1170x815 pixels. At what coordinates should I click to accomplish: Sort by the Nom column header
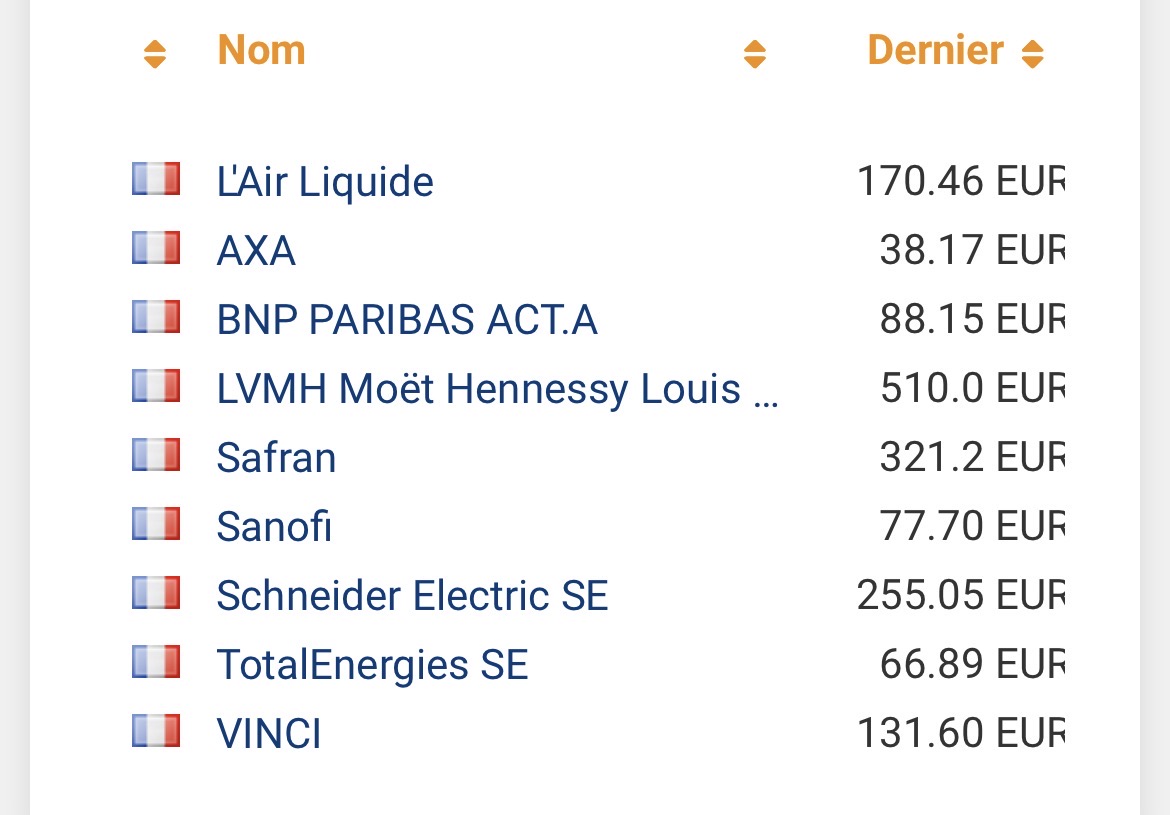[261, 50]
